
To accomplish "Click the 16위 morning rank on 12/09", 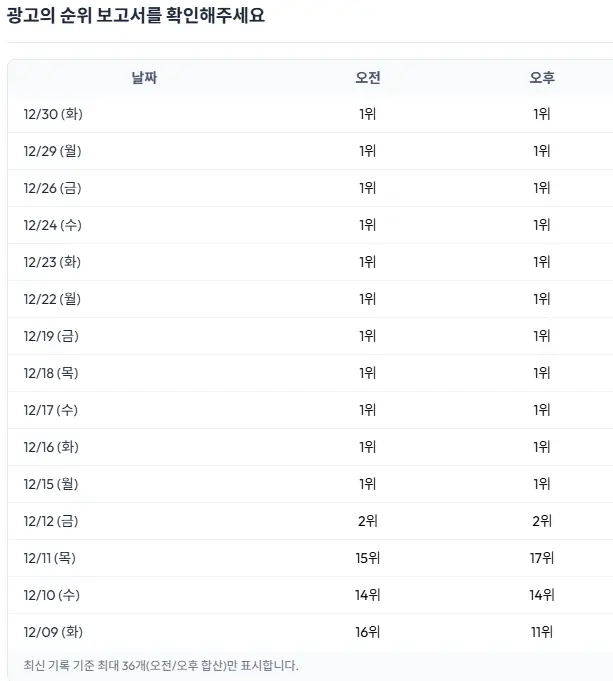I will tap(367, 632).
